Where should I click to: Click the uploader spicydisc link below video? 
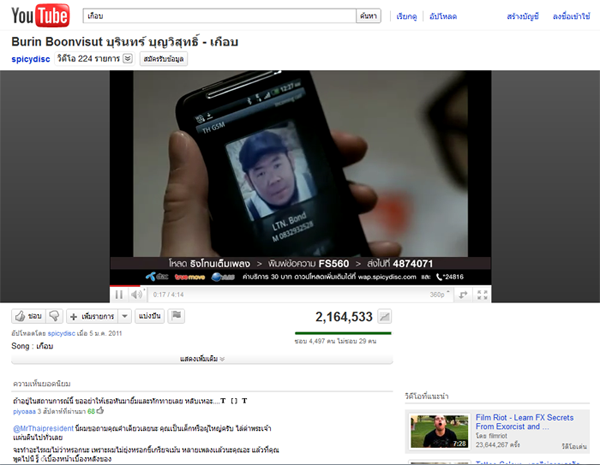(61, 333)
